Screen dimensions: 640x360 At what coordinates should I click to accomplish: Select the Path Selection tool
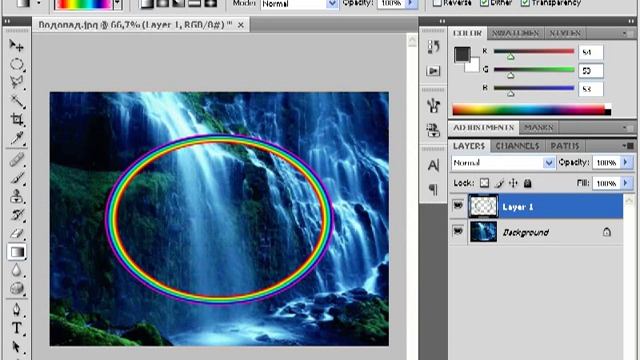coord(16,347)
